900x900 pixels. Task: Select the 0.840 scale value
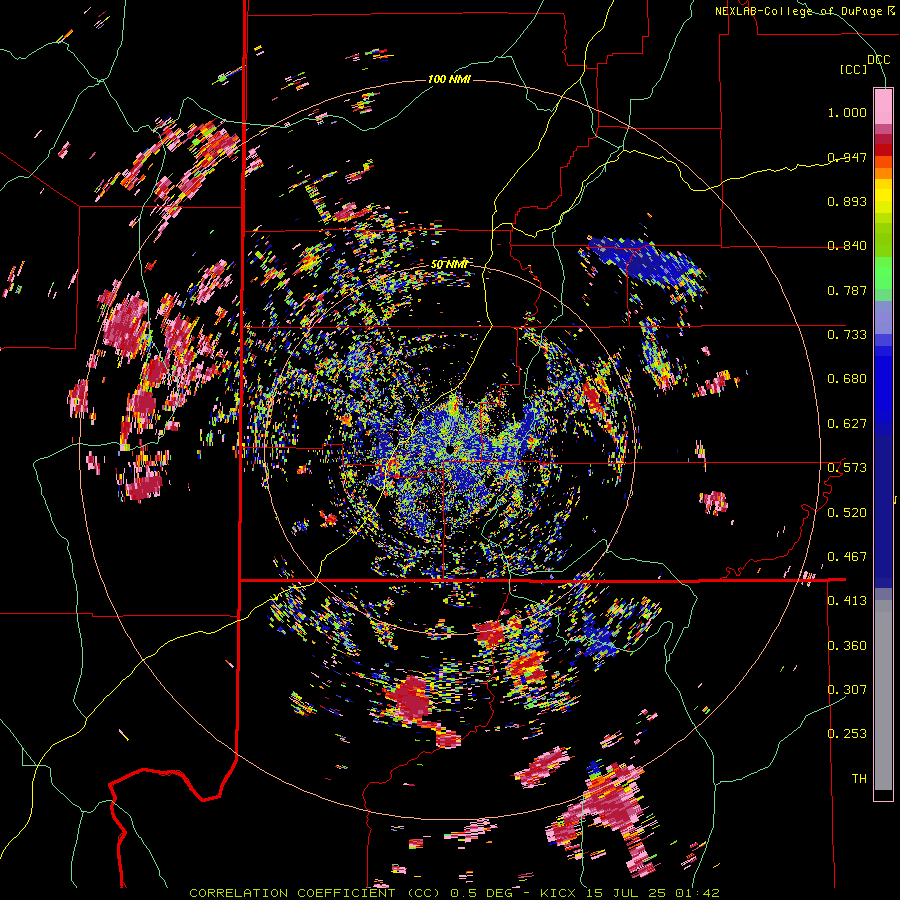click(847, 246)
